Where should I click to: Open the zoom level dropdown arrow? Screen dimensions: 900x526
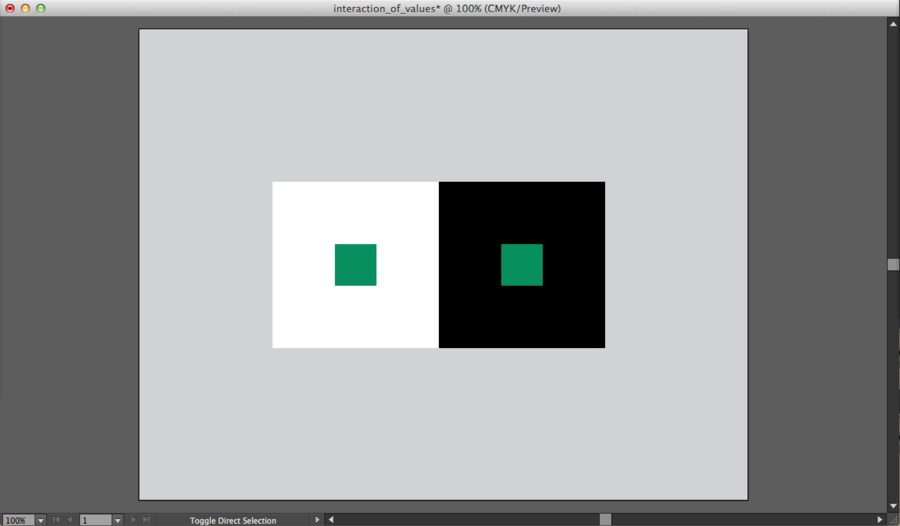[x=41, y=520]
